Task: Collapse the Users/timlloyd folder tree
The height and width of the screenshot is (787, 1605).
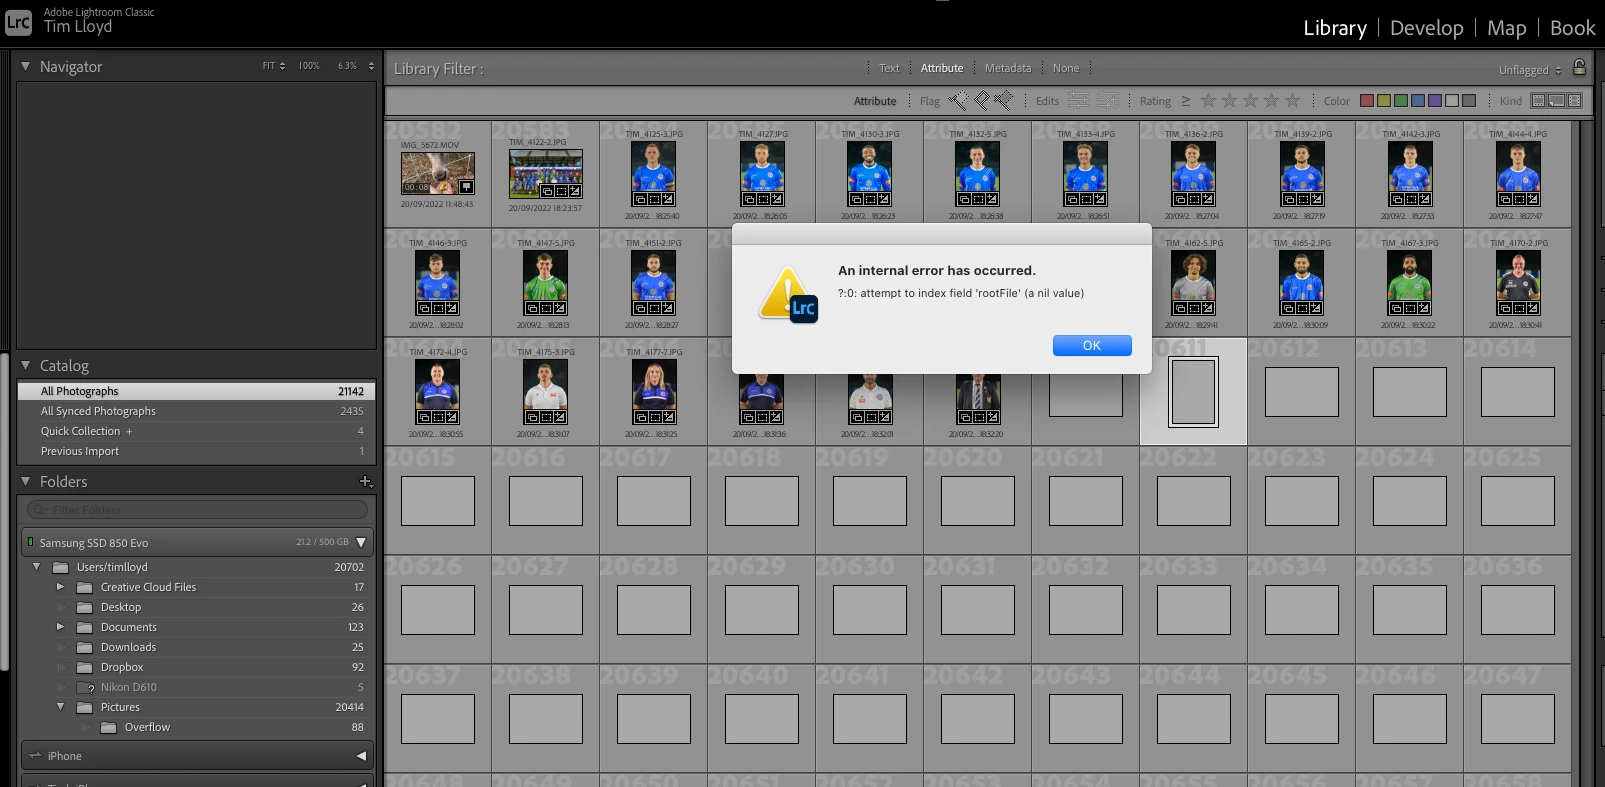Action: pyautogui.click(x=37, y=567)
